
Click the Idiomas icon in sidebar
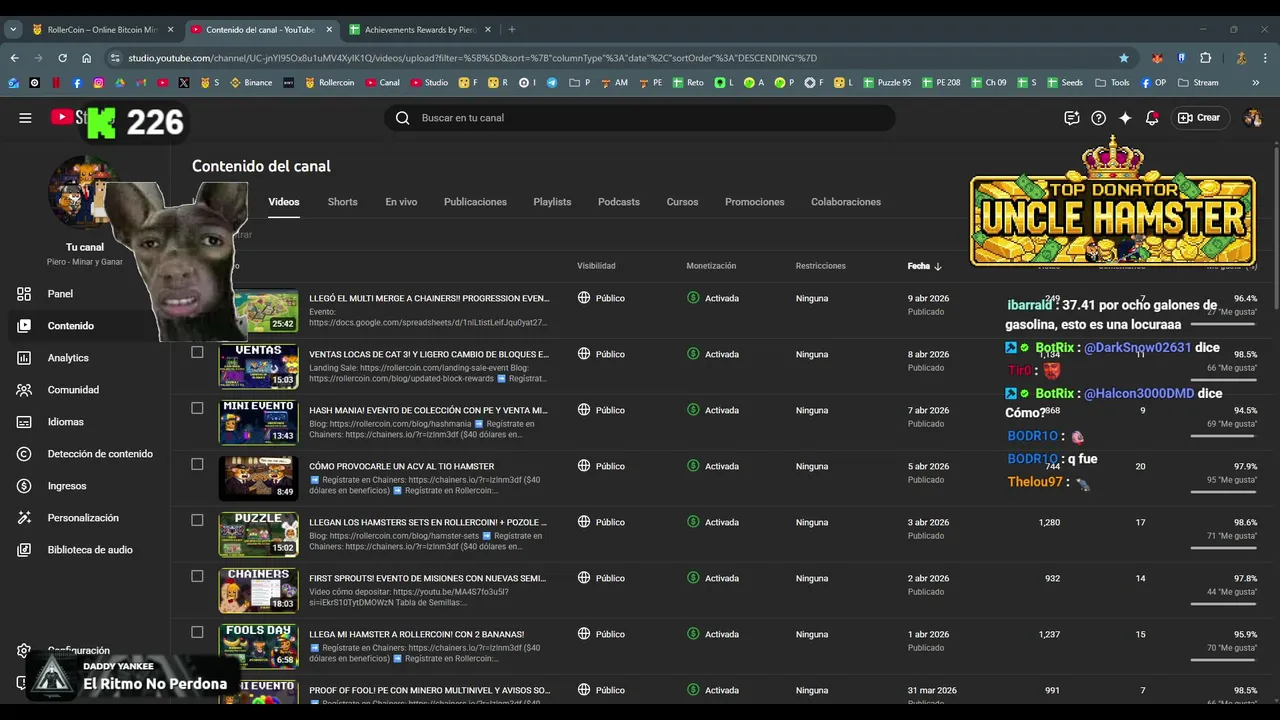(24, 422)
